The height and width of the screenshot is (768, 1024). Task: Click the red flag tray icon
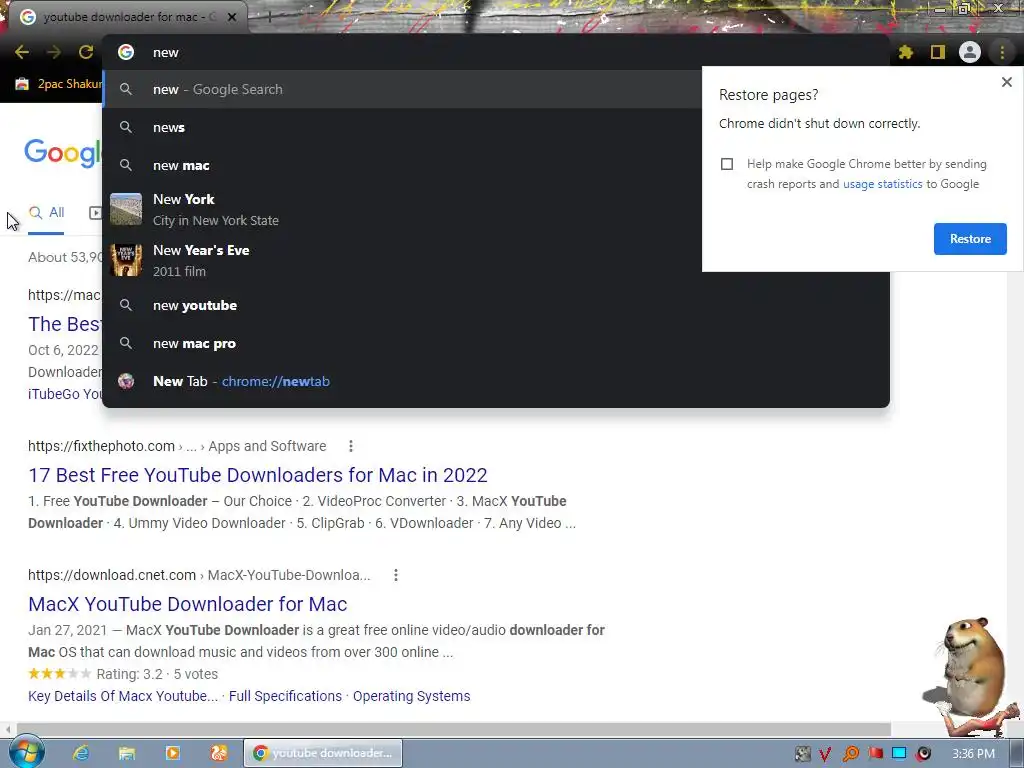875,754
